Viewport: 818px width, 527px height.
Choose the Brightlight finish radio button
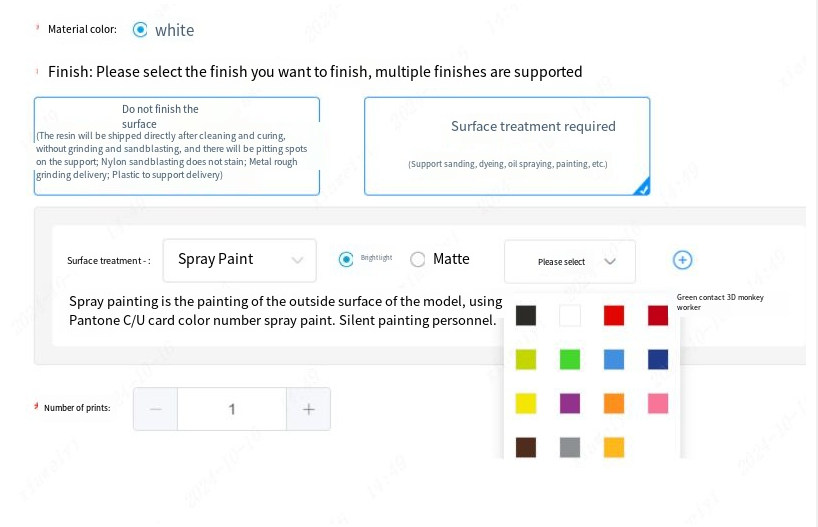point(346,259)
